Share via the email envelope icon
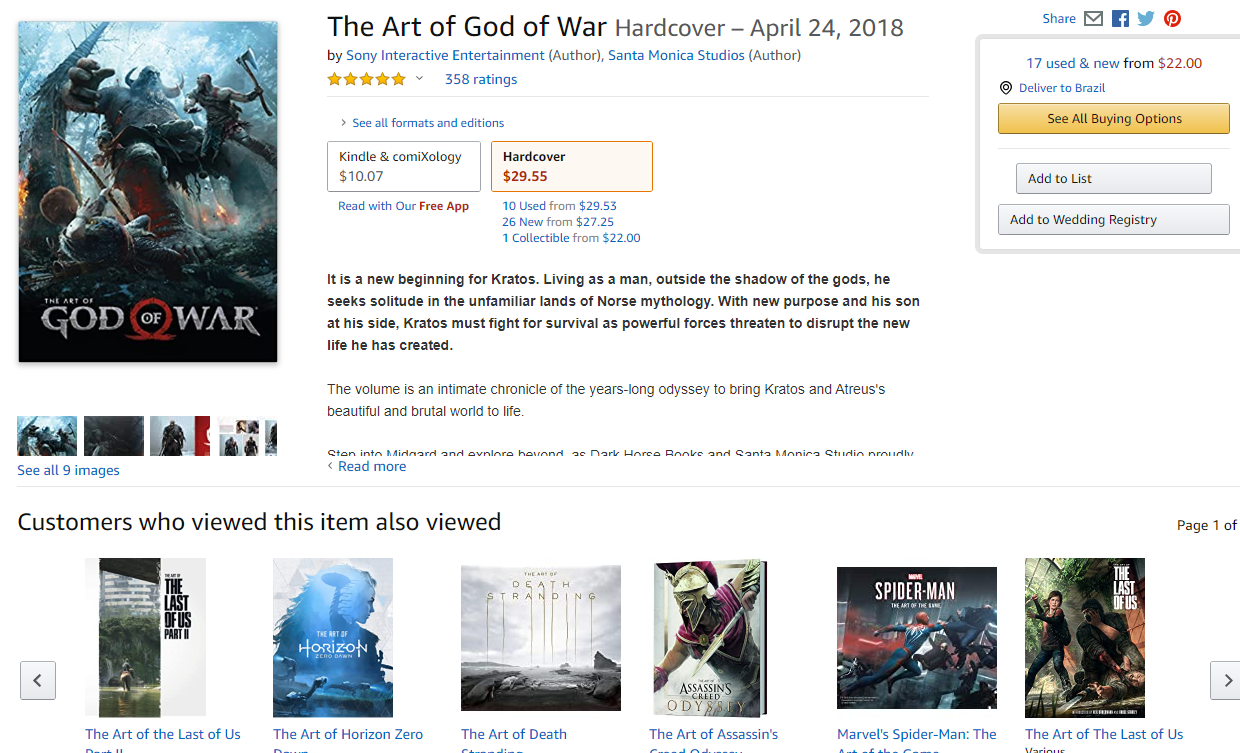 pos(1093,19)
